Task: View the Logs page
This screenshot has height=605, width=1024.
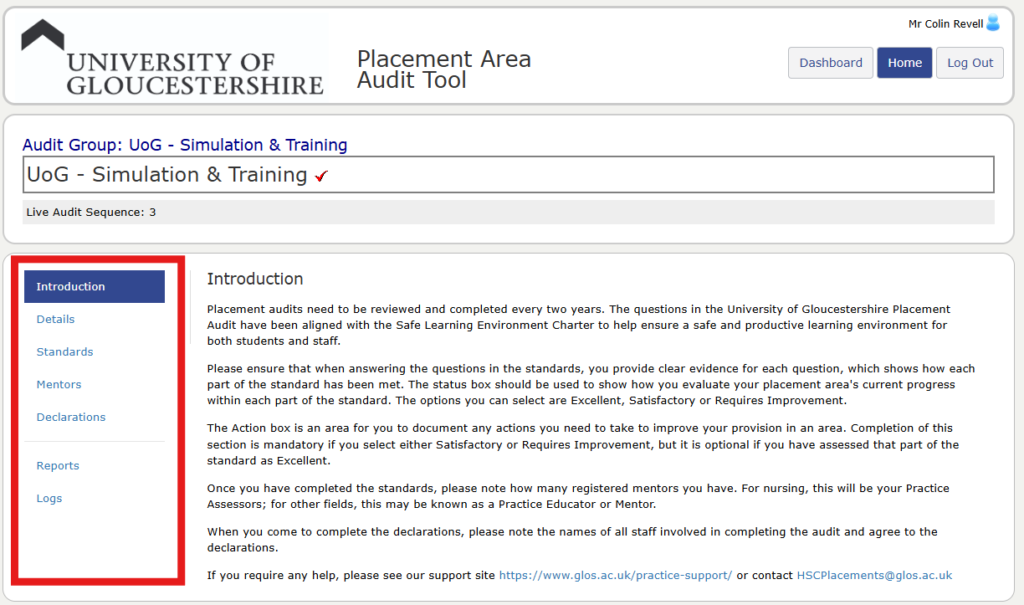Action: (49, 498)
